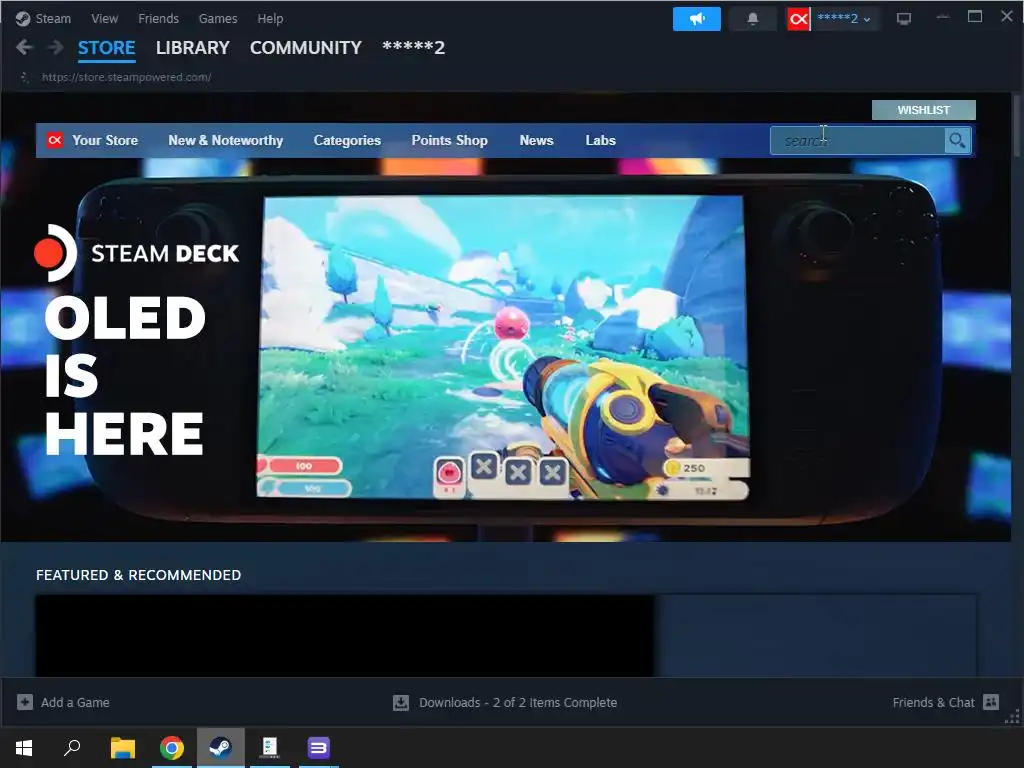Screen dimensions: 1024x768
Task: Go forward with the forward arrow
Action: pyautogui.click(x=56, y=47)
